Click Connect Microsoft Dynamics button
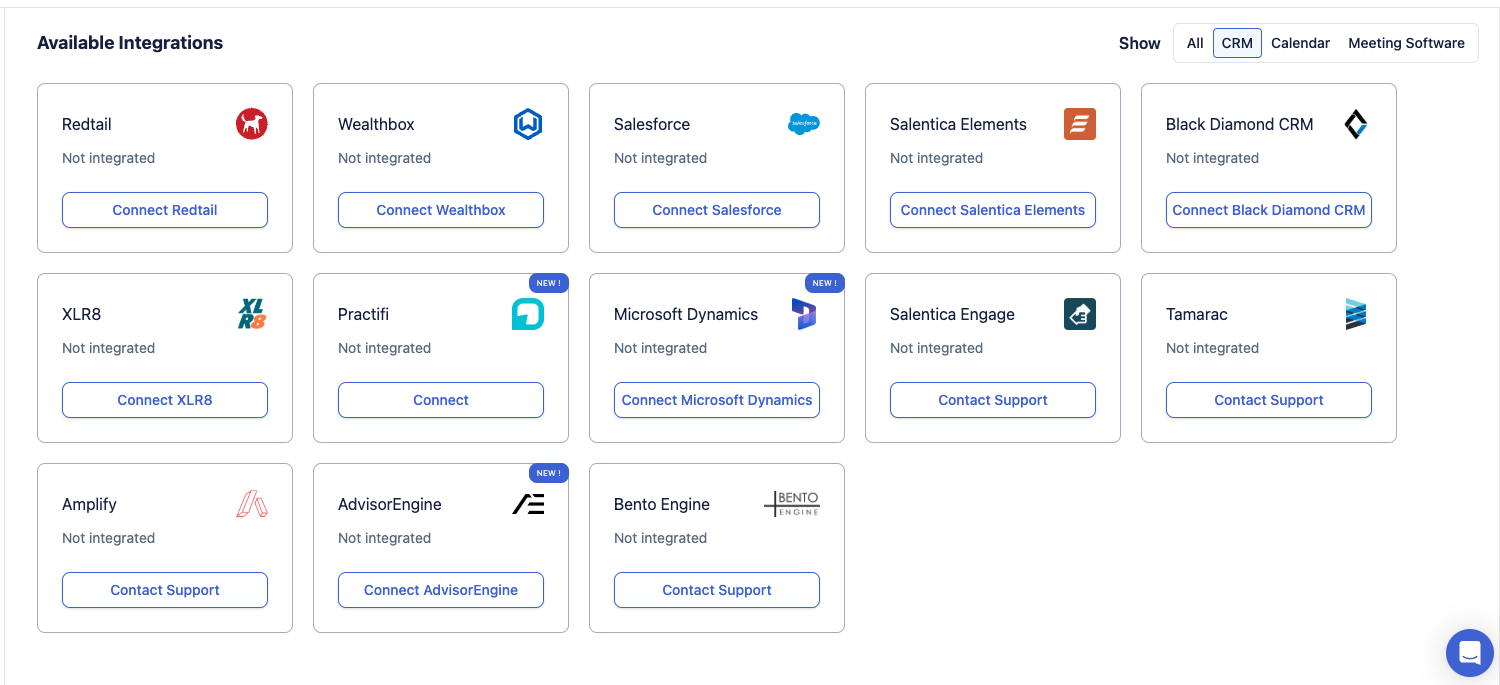Image resolution: width=1500 pixels, height=685 pixels. coord(717,400)
